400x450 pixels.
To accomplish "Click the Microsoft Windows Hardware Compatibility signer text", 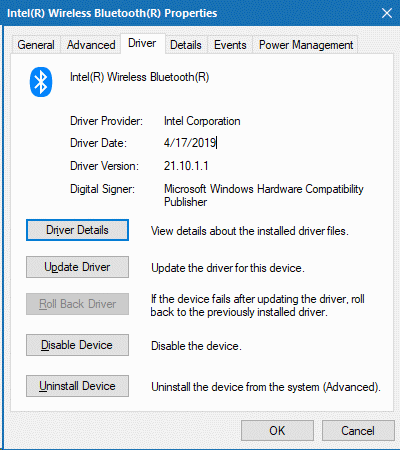I will pos(263,195).
